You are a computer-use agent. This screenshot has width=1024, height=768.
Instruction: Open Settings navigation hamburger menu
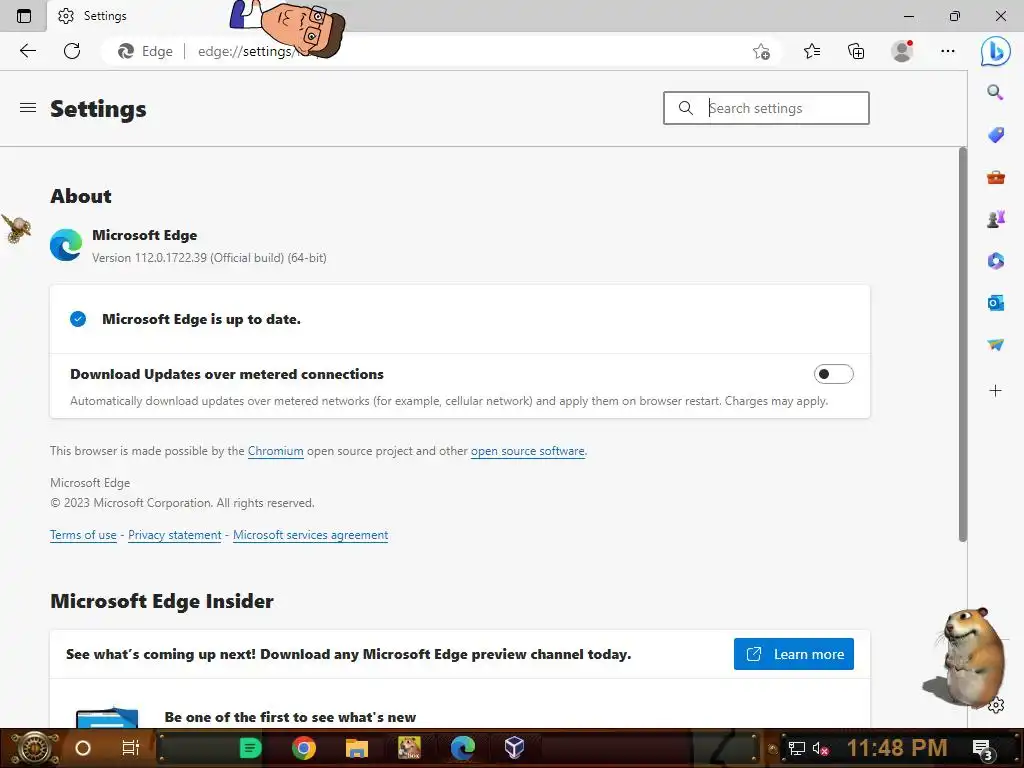click(27, 108)
